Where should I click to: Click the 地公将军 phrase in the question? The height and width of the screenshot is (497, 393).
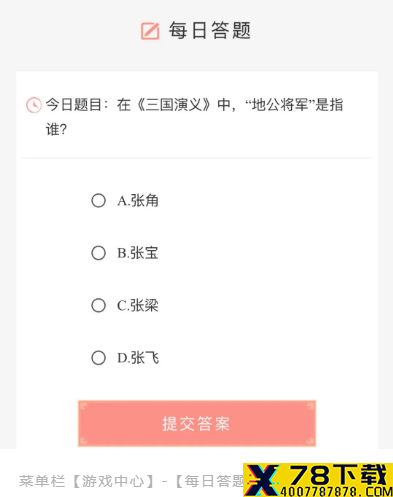coord(280,105)
